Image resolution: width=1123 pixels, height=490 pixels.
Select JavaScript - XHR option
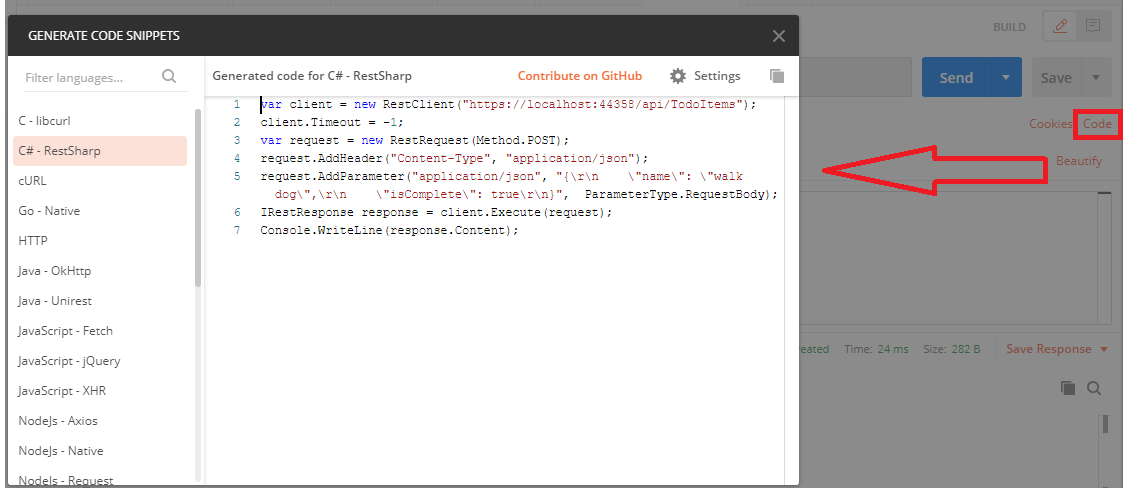pos(100,391)
